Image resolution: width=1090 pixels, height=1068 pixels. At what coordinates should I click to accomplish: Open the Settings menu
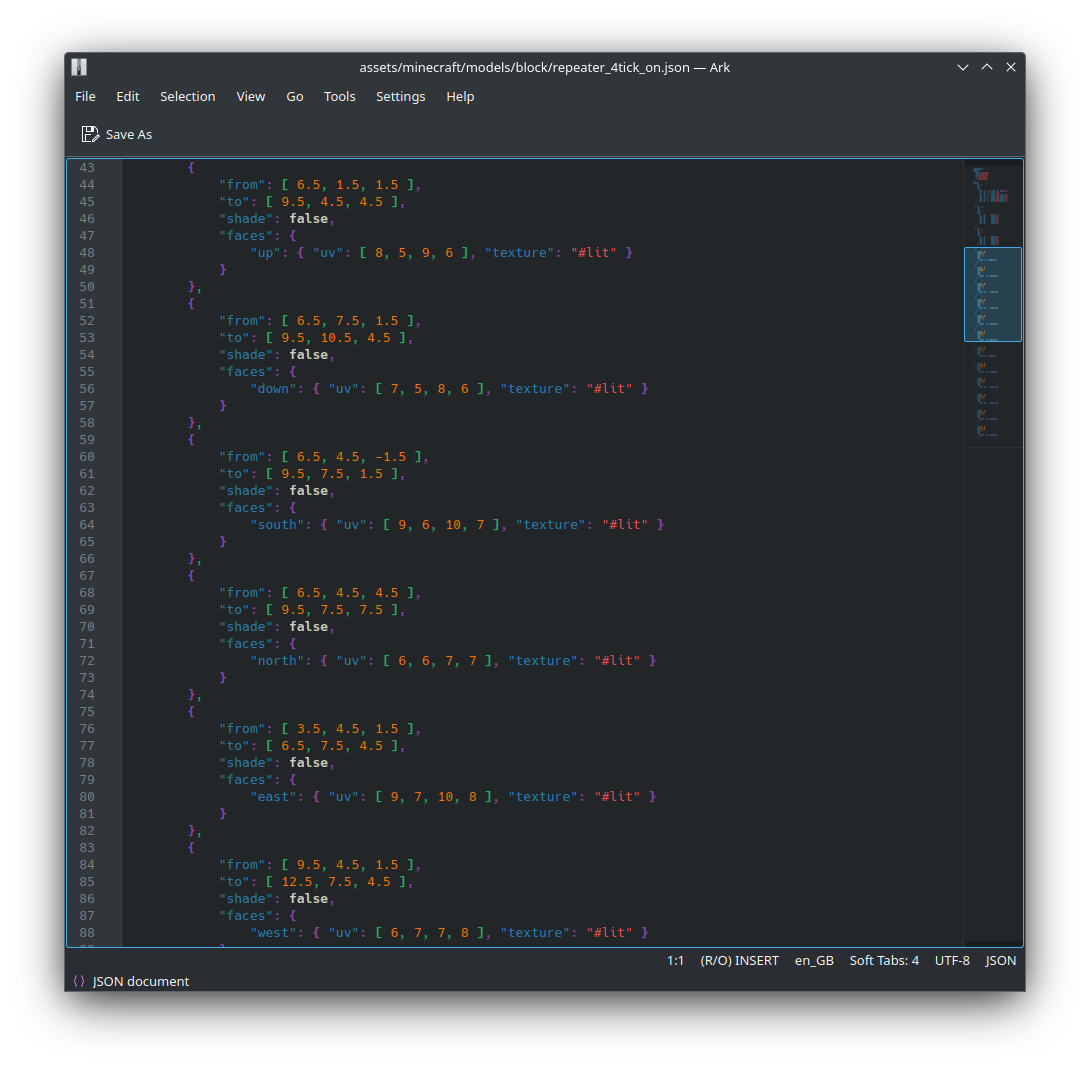pyautogui.click(x=400, y=97)
